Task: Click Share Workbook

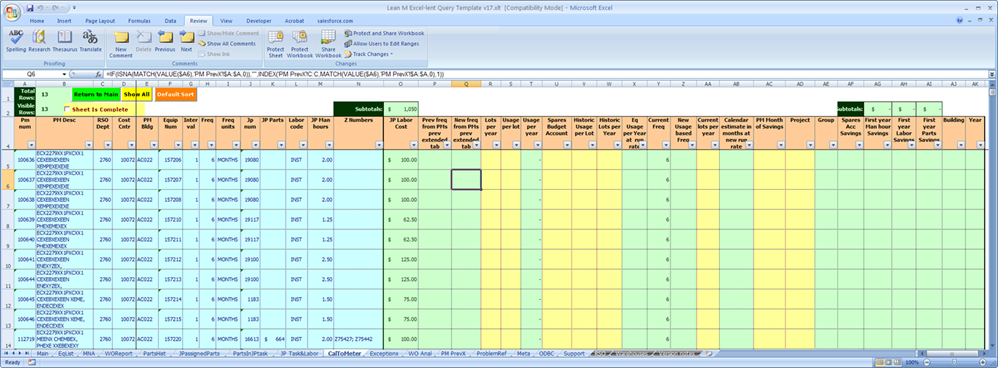Action: coord(328,44)
